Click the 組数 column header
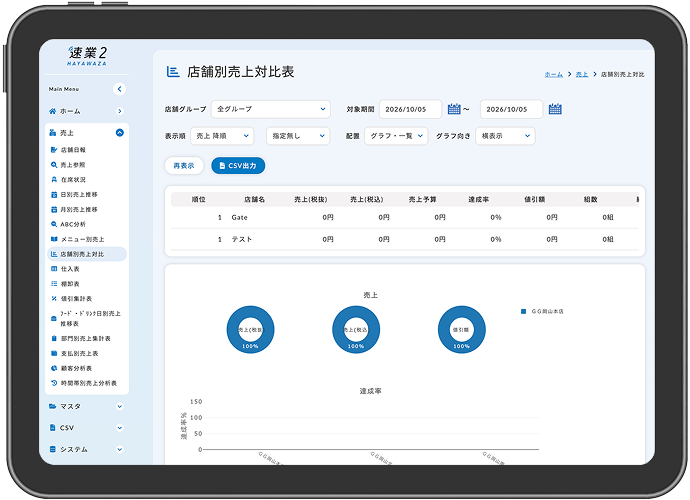Screen dimensions: 690x500 coord(591,199)
